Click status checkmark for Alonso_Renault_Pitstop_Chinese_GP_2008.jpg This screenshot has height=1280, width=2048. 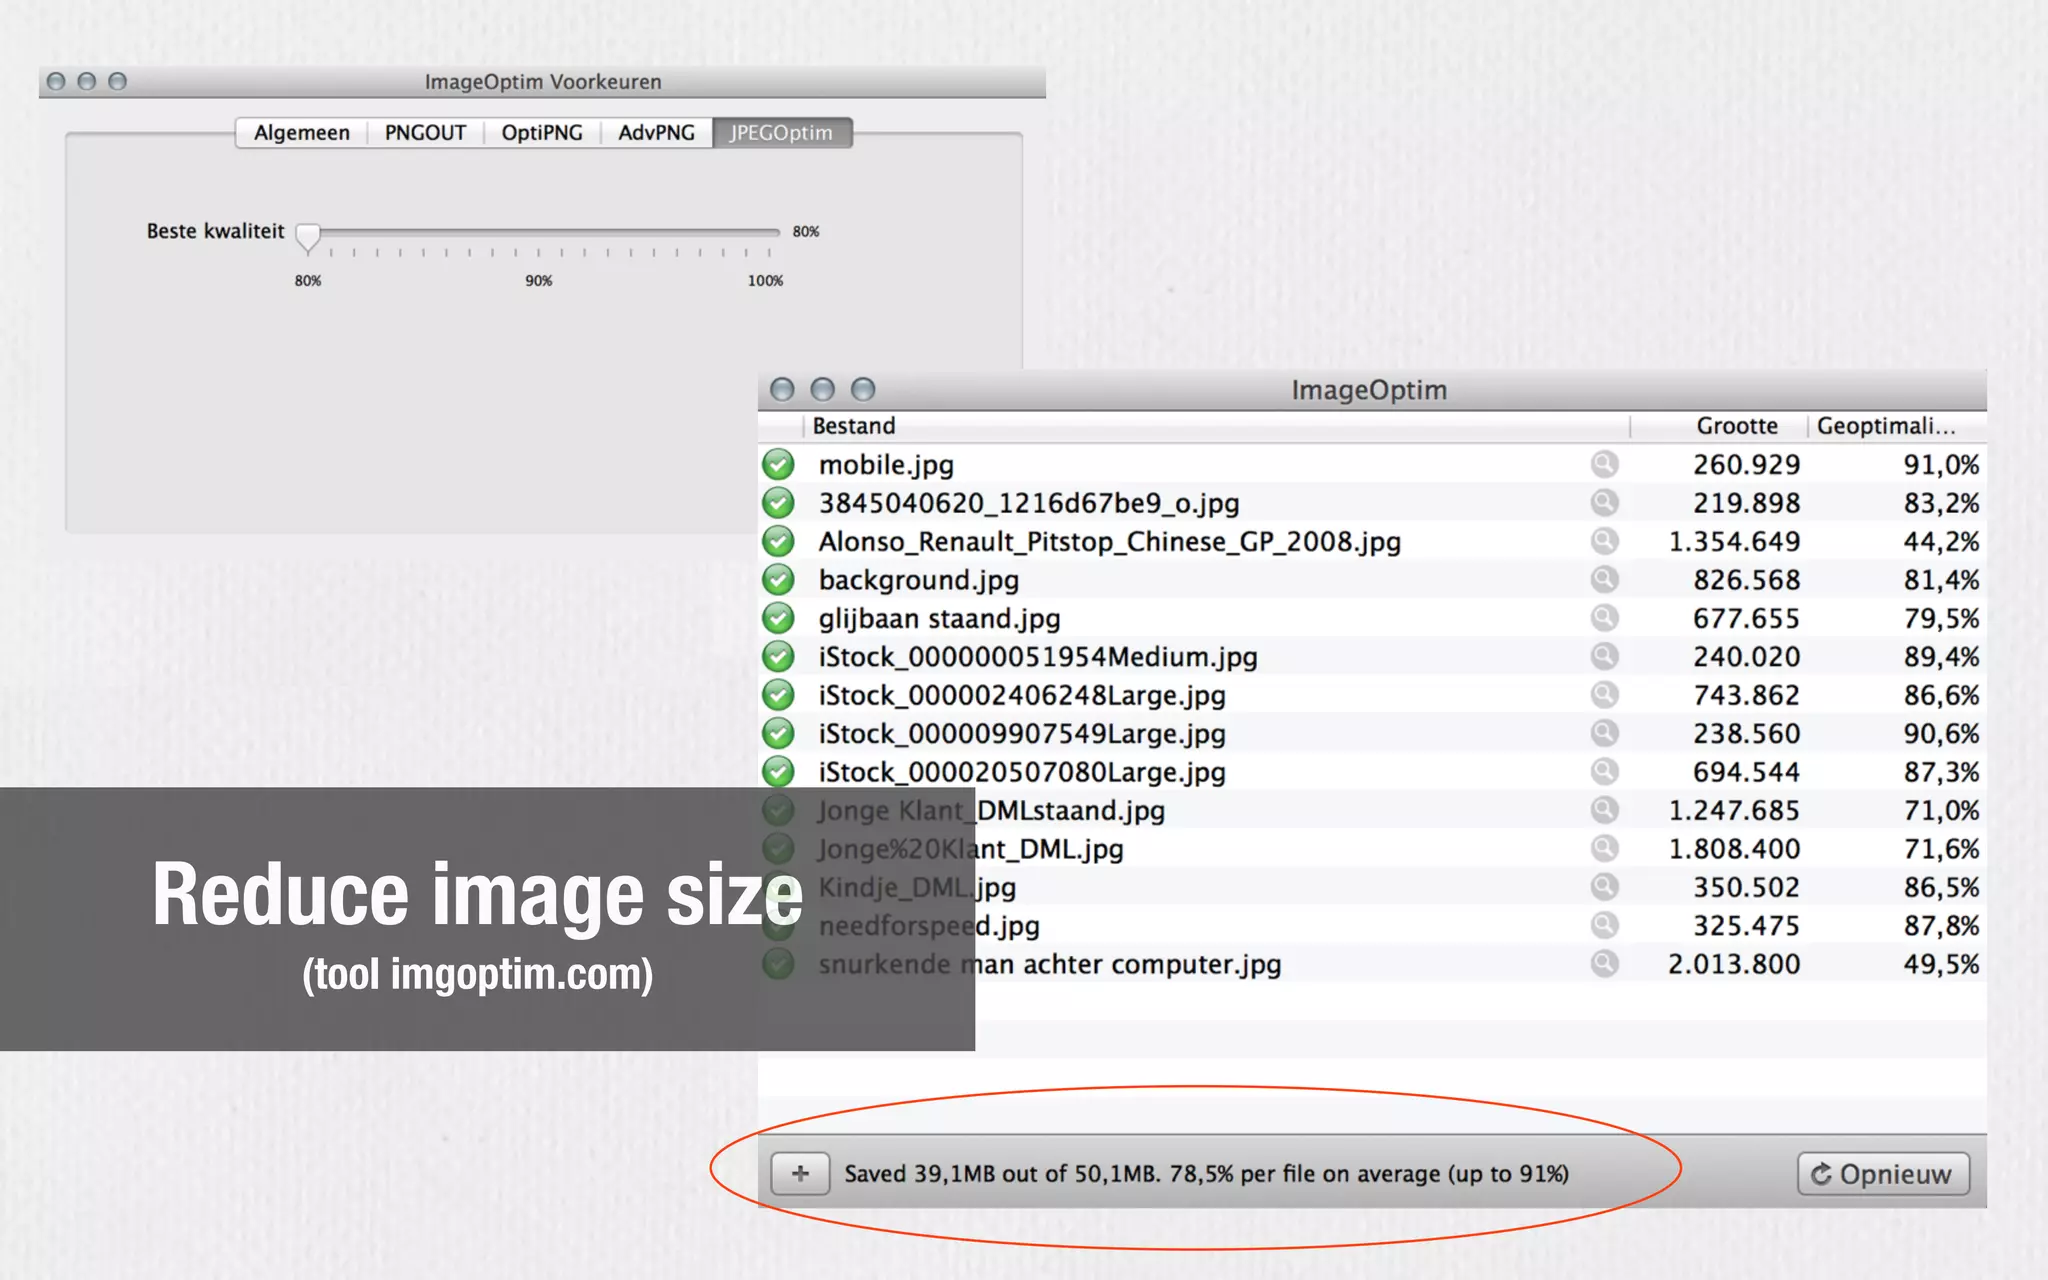tap(778, 541)
